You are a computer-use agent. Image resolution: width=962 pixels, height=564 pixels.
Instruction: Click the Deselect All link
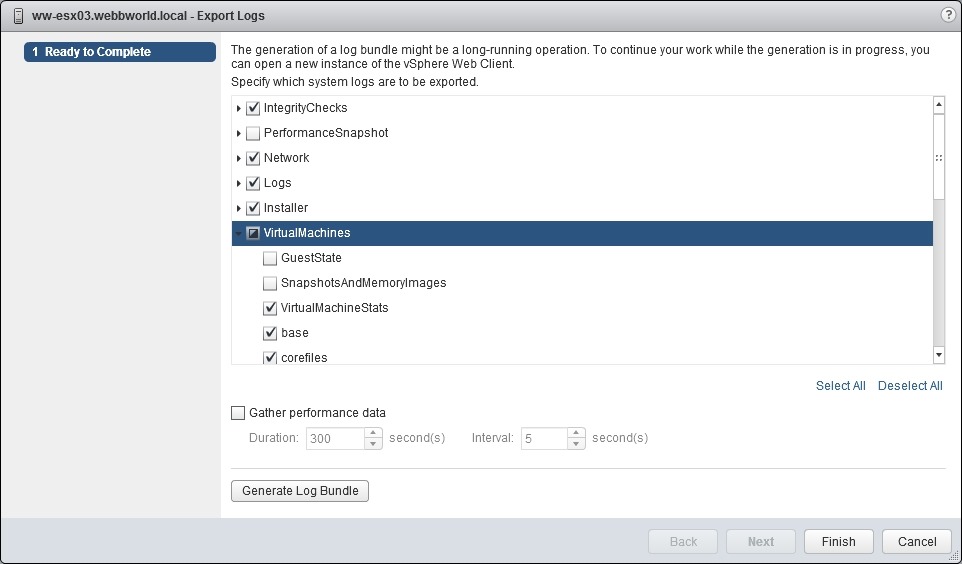910,386
